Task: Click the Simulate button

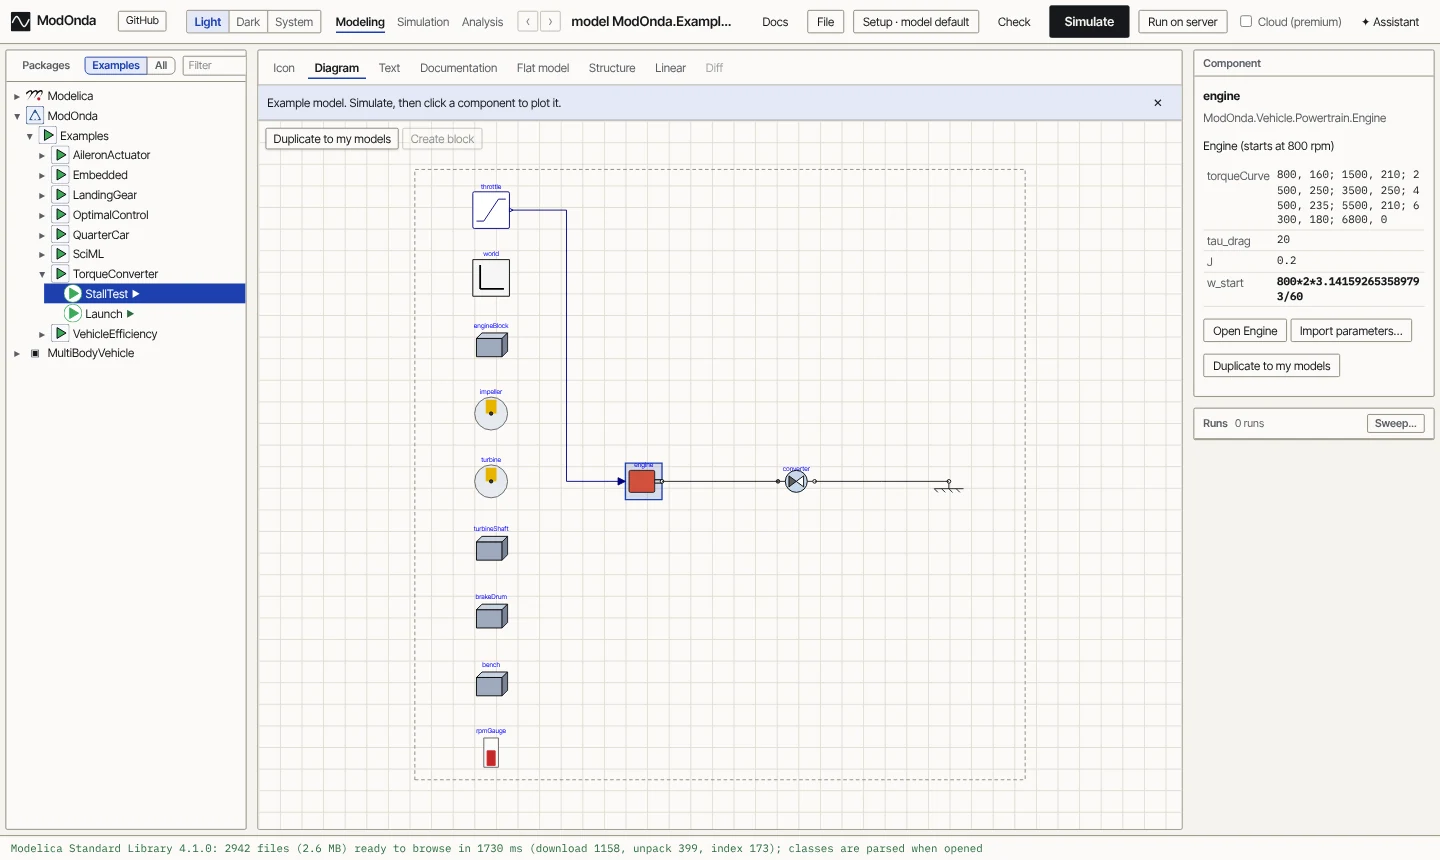Action: pyautogui.click(x=1089, y=21)
